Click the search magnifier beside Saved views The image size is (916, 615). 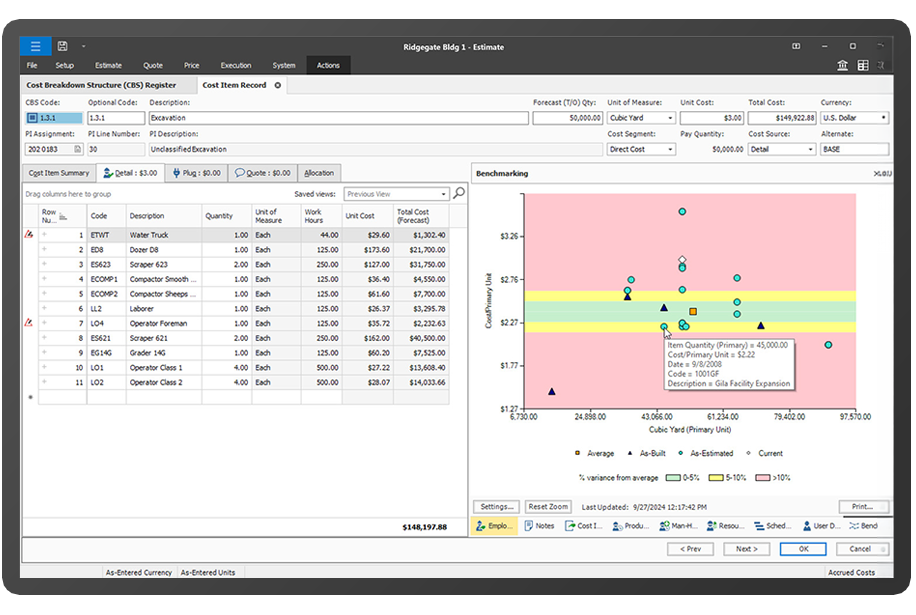(x=459, y=193)
